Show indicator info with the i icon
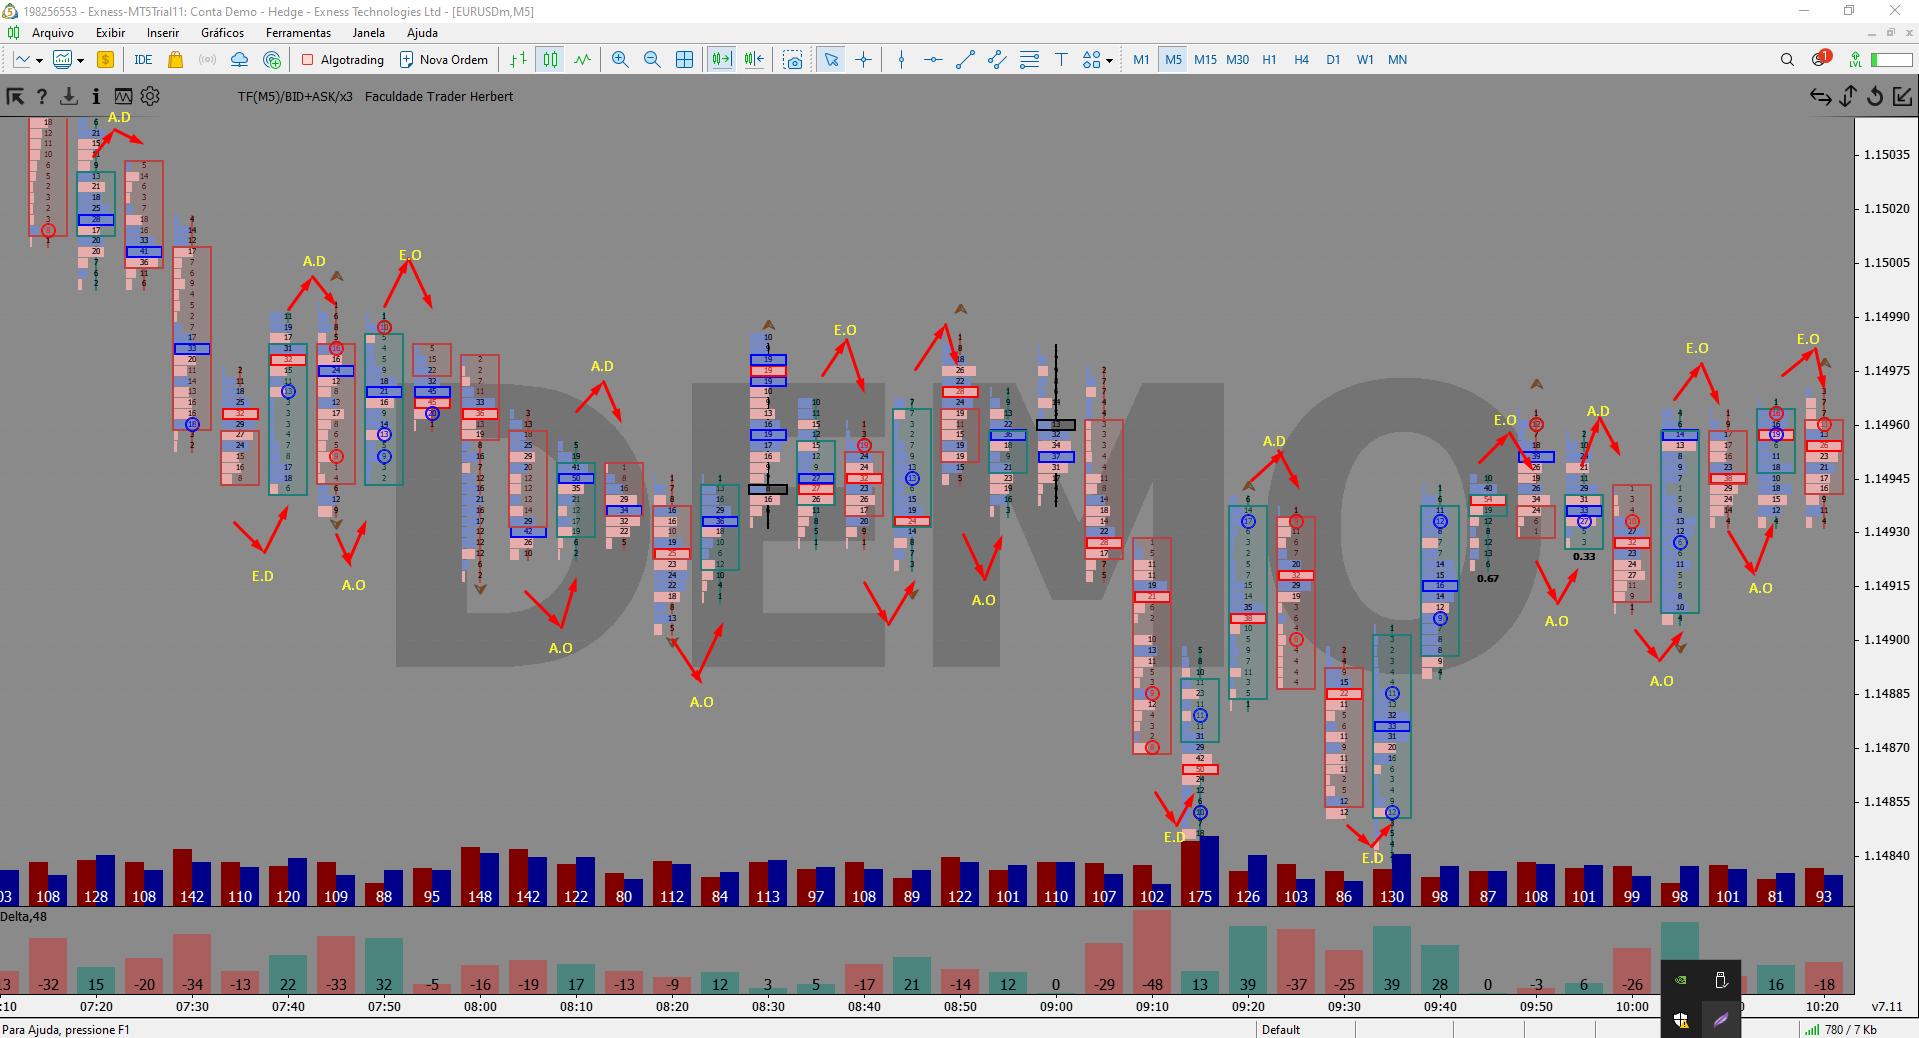The height and width of the screenshot is (1038, 1919). click(x=95, y=96)
